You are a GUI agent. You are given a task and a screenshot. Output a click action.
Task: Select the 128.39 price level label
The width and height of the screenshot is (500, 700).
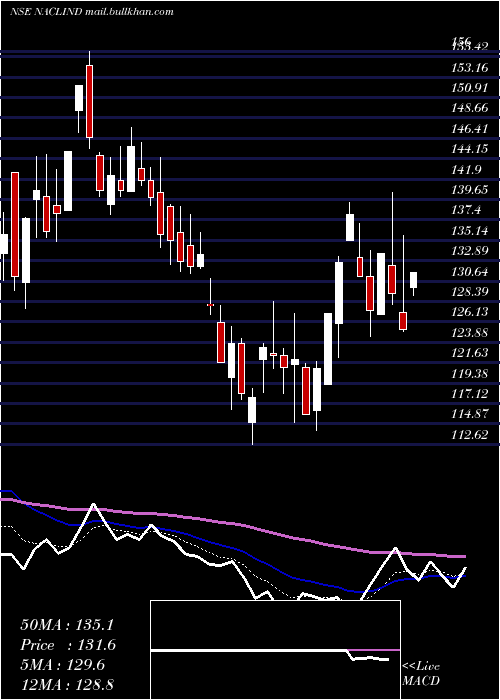[x=469, y=292]
